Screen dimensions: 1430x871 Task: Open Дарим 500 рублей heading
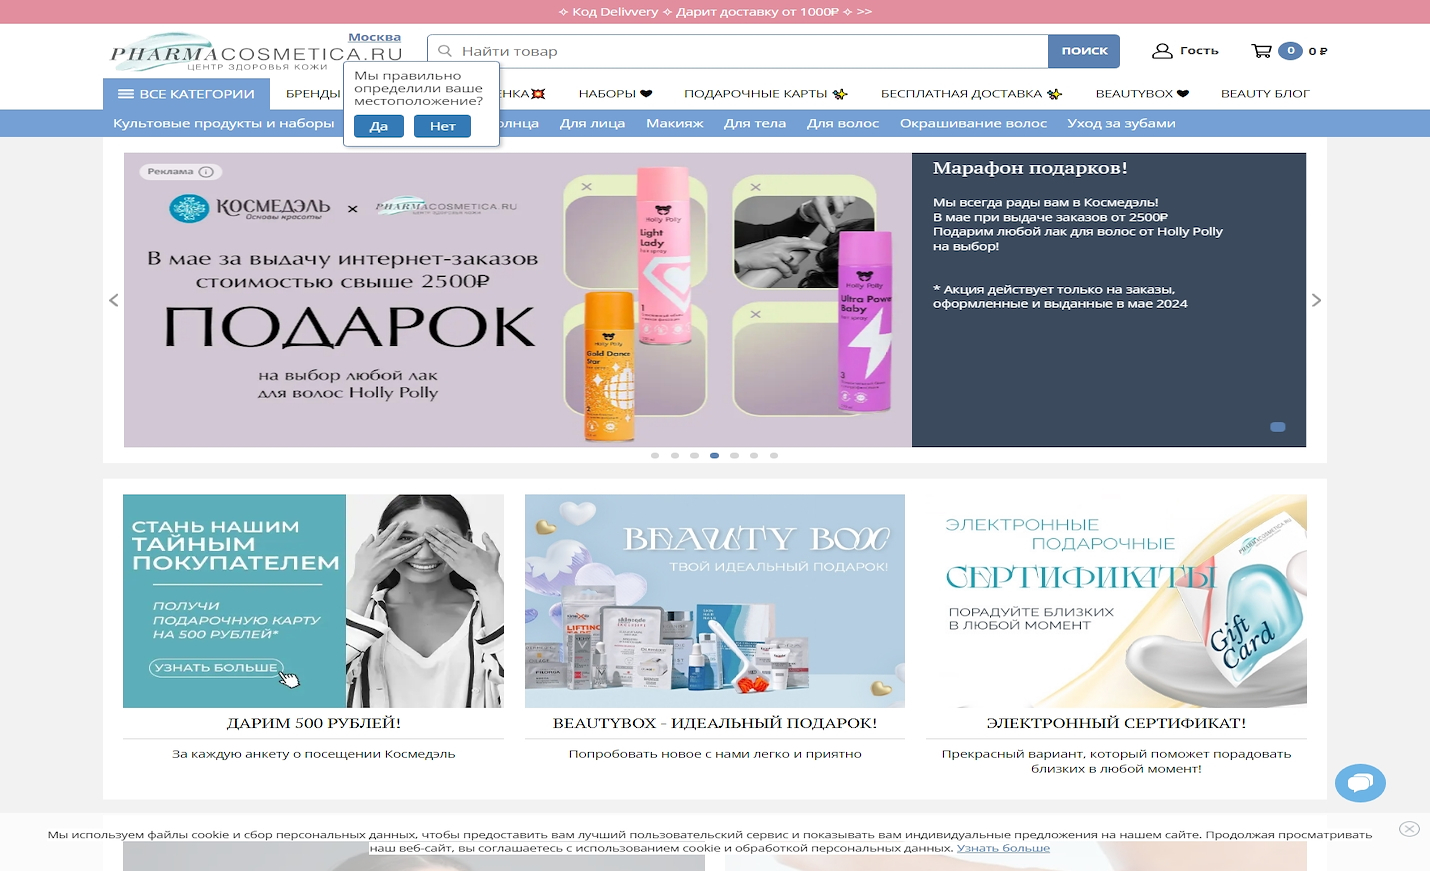313,723
